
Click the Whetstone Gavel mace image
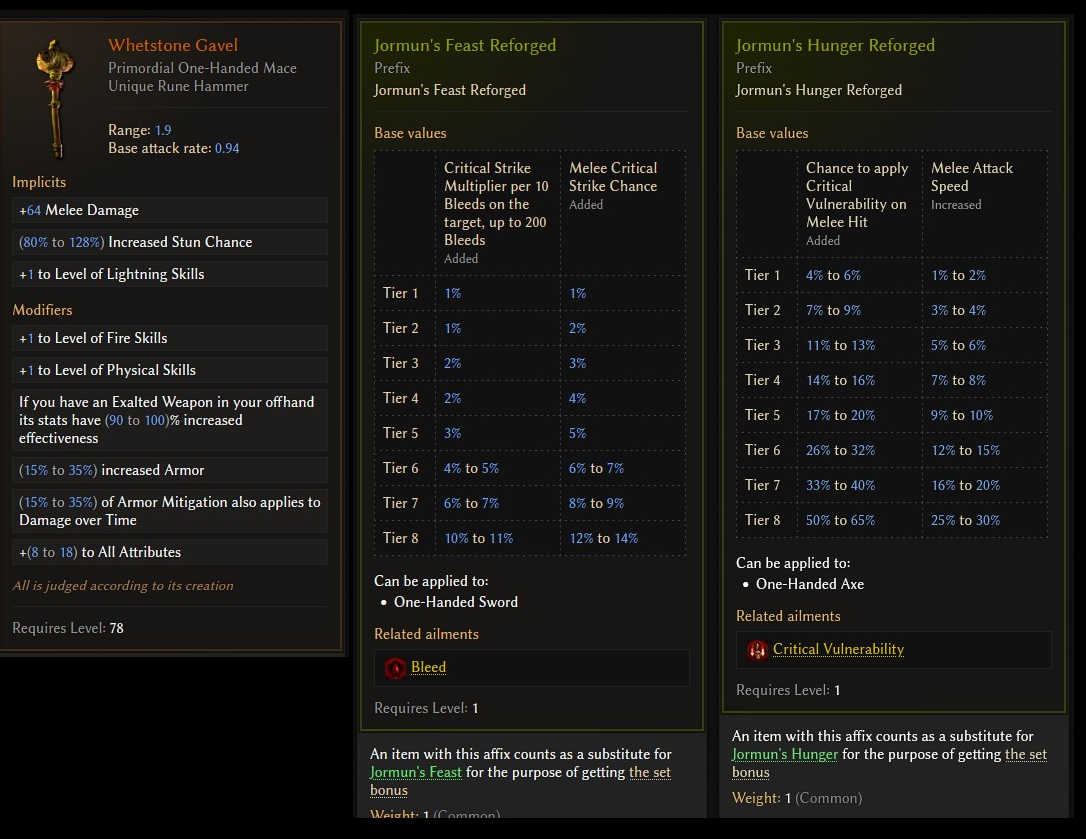(x=50, y=97)
